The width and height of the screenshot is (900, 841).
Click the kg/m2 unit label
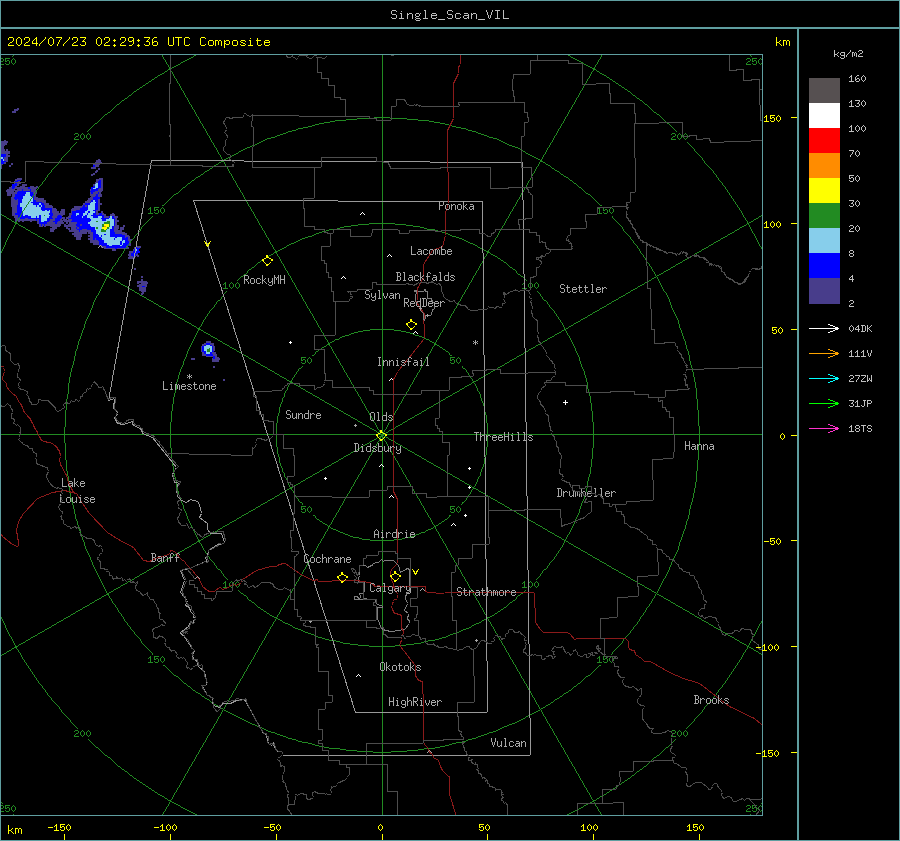[x=848, y=54]
